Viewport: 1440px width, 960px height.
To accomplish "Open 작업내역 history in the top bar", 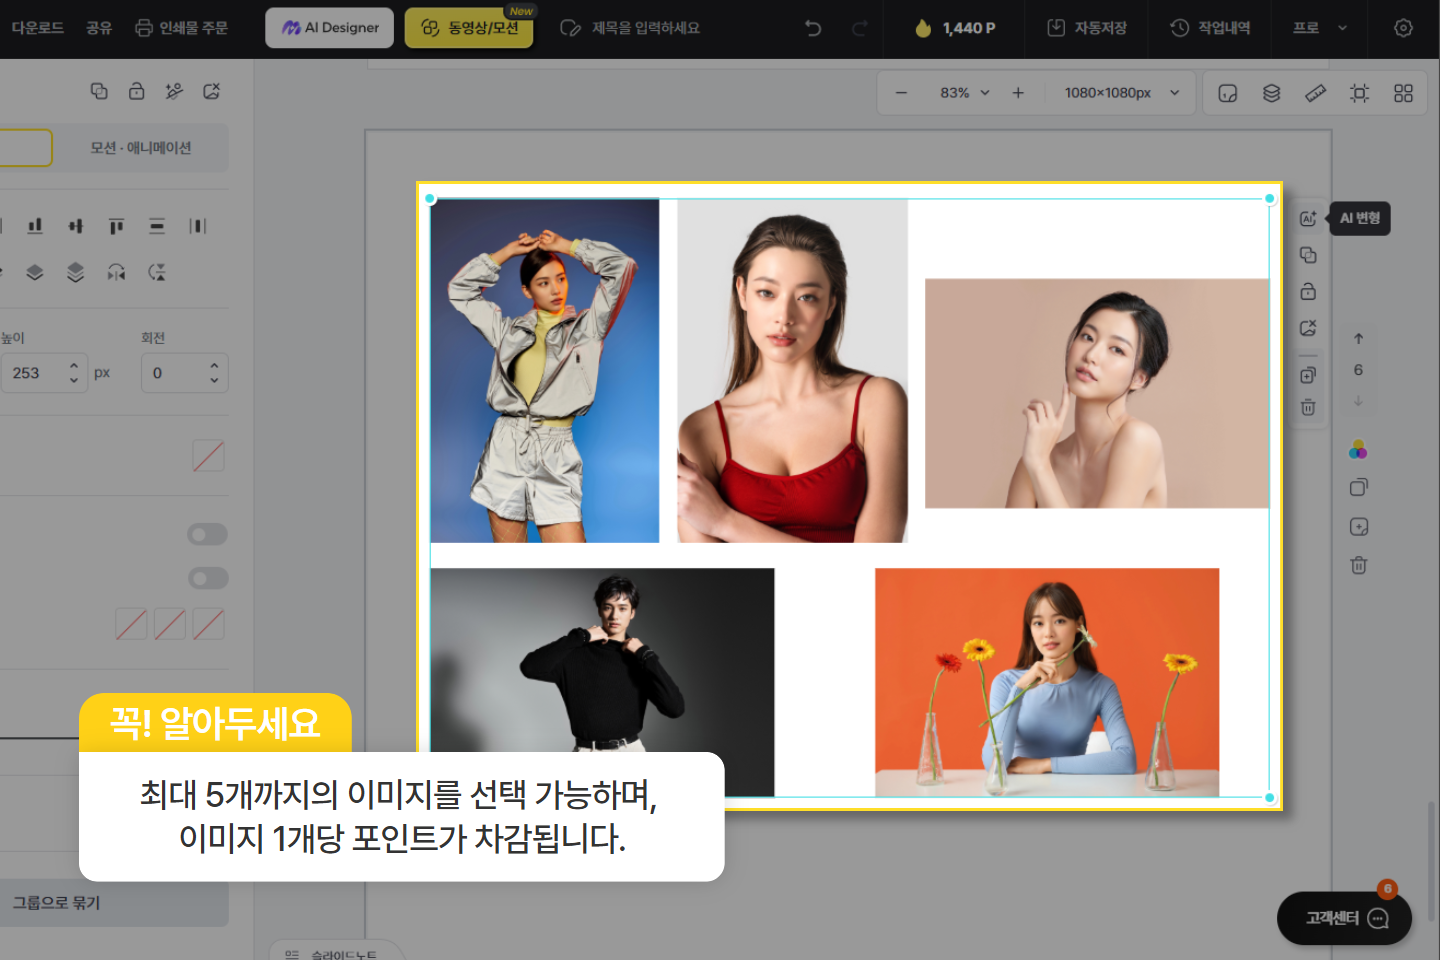I will pyautogui.click(x=1210, y=28).
